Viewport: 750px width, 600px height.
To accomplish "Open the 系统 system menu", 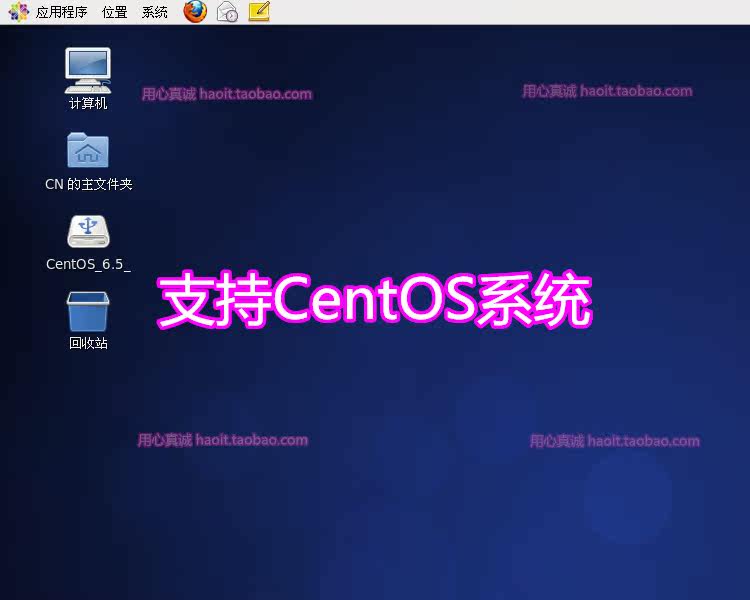I will (154, 12).
